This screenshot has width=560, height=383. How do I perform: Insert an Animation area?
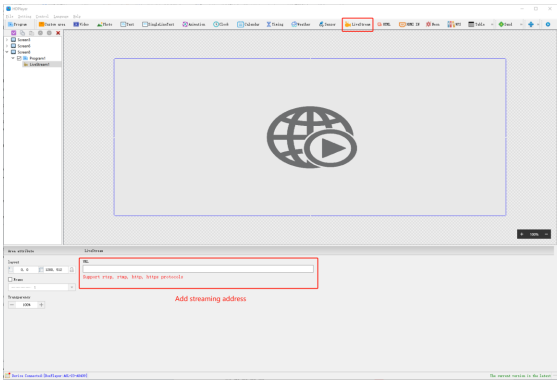[x=194, y=24]
